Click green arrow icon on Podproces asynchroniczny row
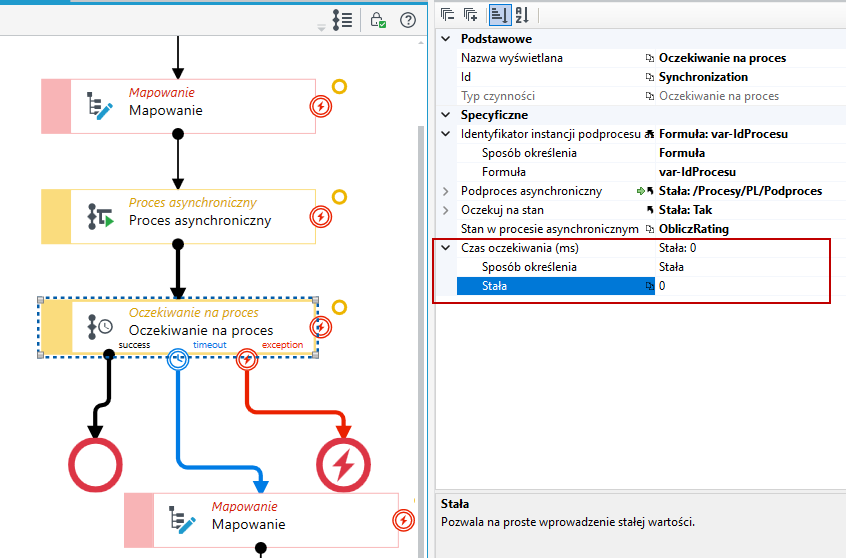Screen dimensions: 846x558 click(x=640, y=191)
